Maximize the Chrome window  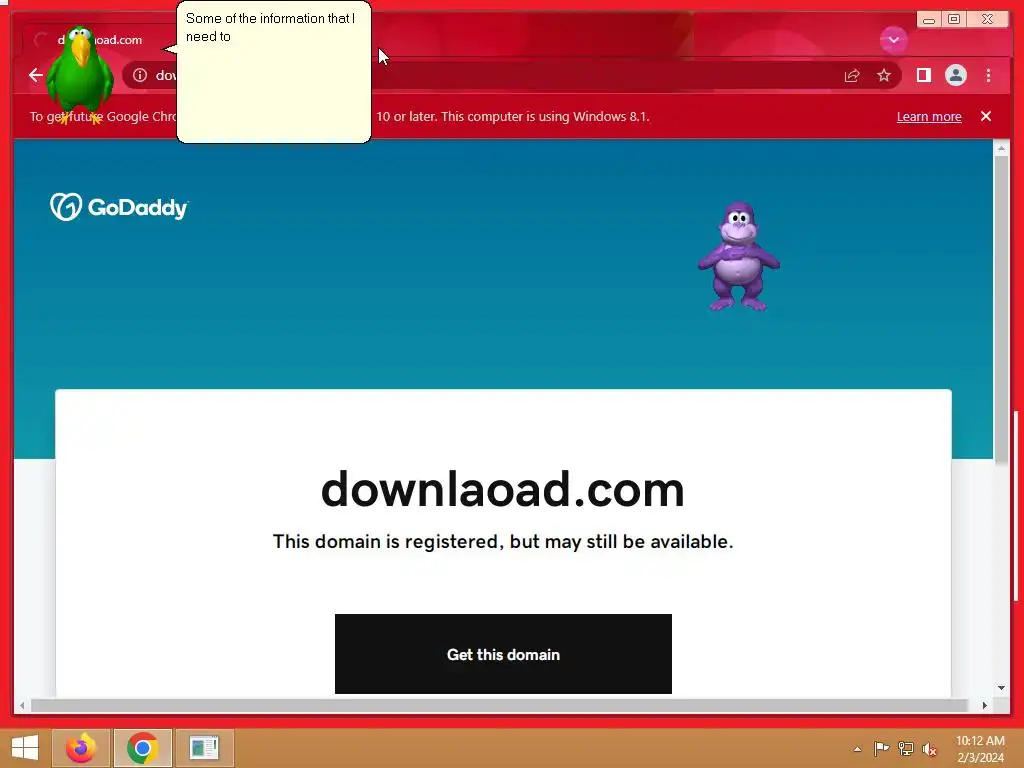coord(954,20)
